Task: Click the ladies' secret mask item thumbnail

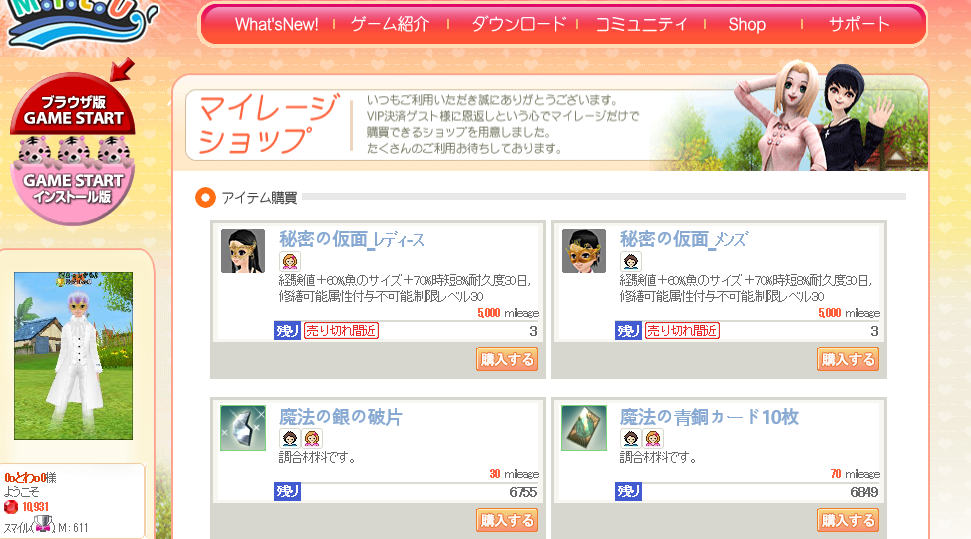Action: point(243,251)
